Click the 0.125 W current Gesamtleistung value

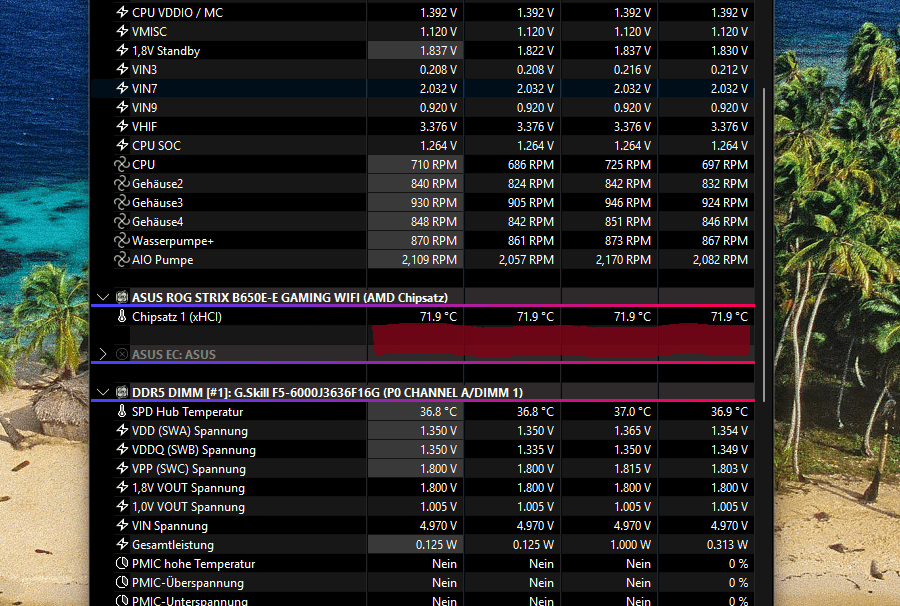[x=436, y=545]
